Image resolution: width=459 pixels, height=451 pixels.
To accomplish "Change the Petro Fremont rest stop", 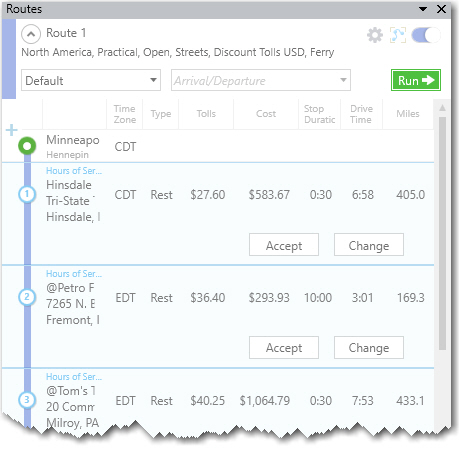I will click(x=369, y=347).
